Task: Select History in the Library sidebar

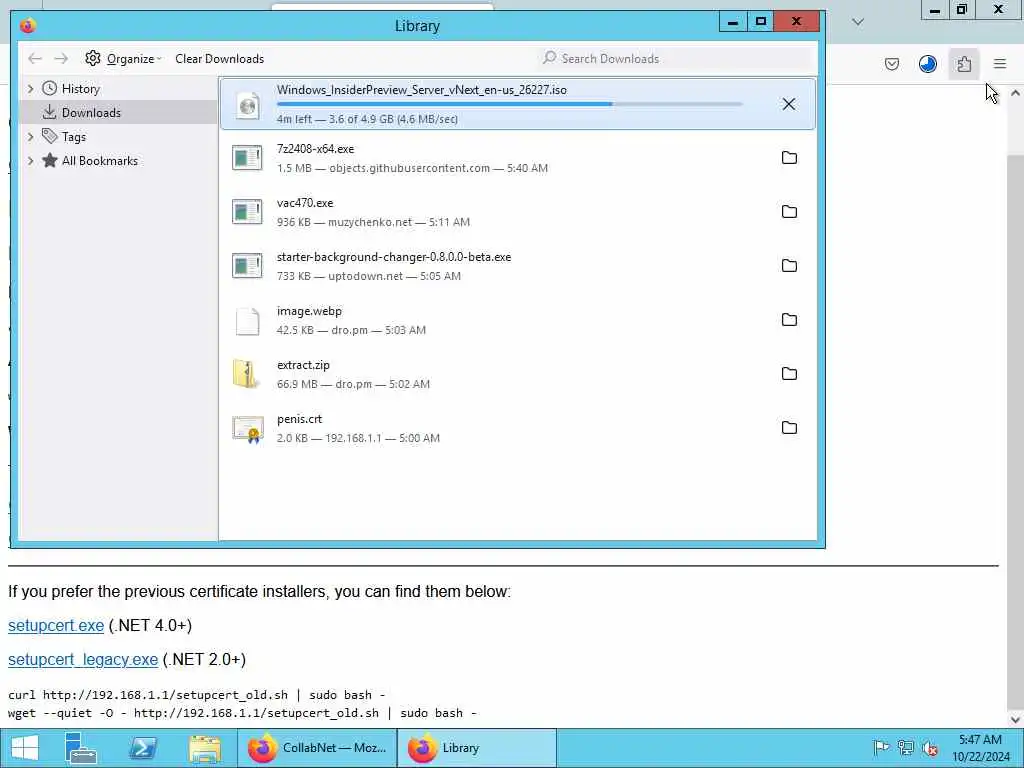Action: coord(80,88)
